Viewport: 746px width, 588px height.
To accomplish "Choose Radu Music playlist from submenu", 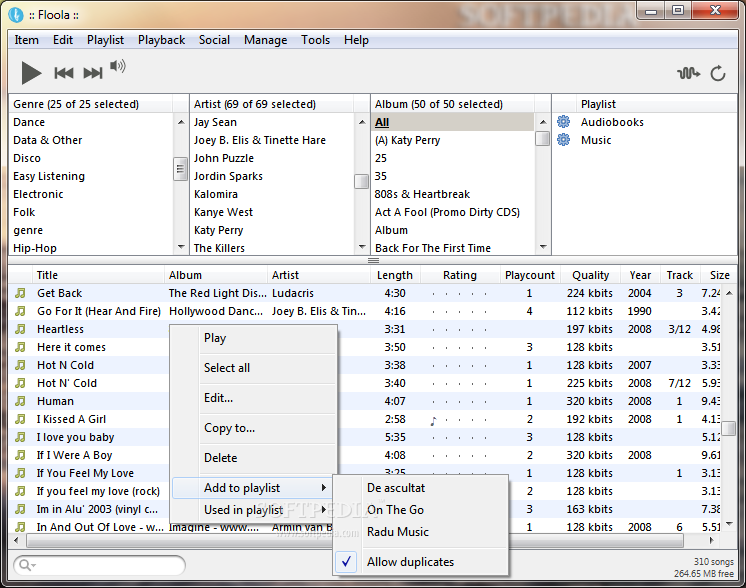I will 398,532.
